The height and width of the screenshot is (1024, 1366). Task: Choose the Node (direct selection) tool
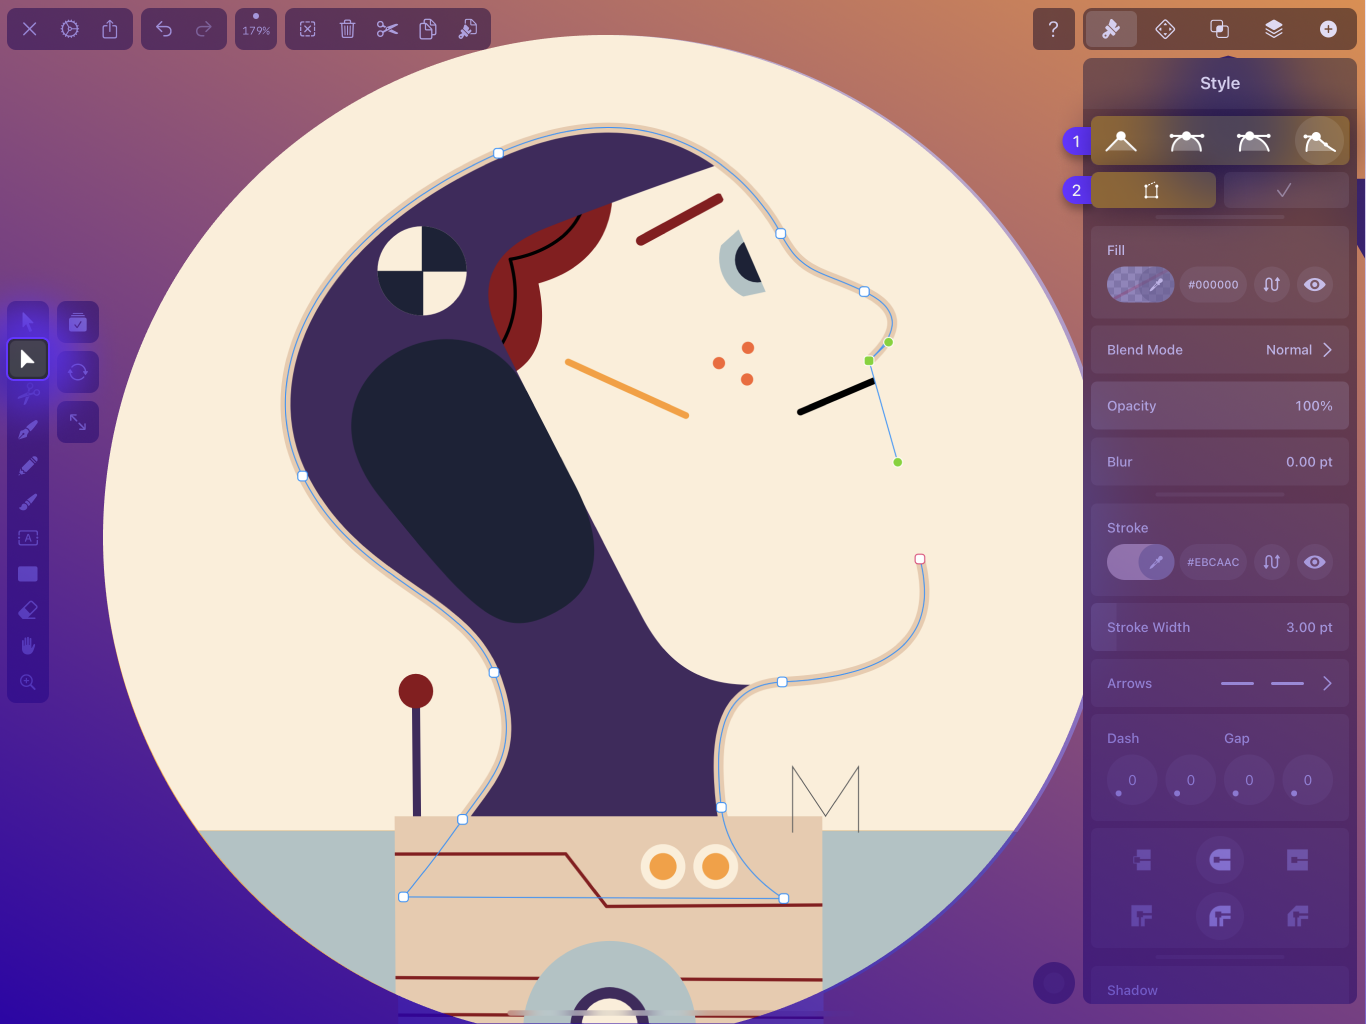[x=28, y=359]
